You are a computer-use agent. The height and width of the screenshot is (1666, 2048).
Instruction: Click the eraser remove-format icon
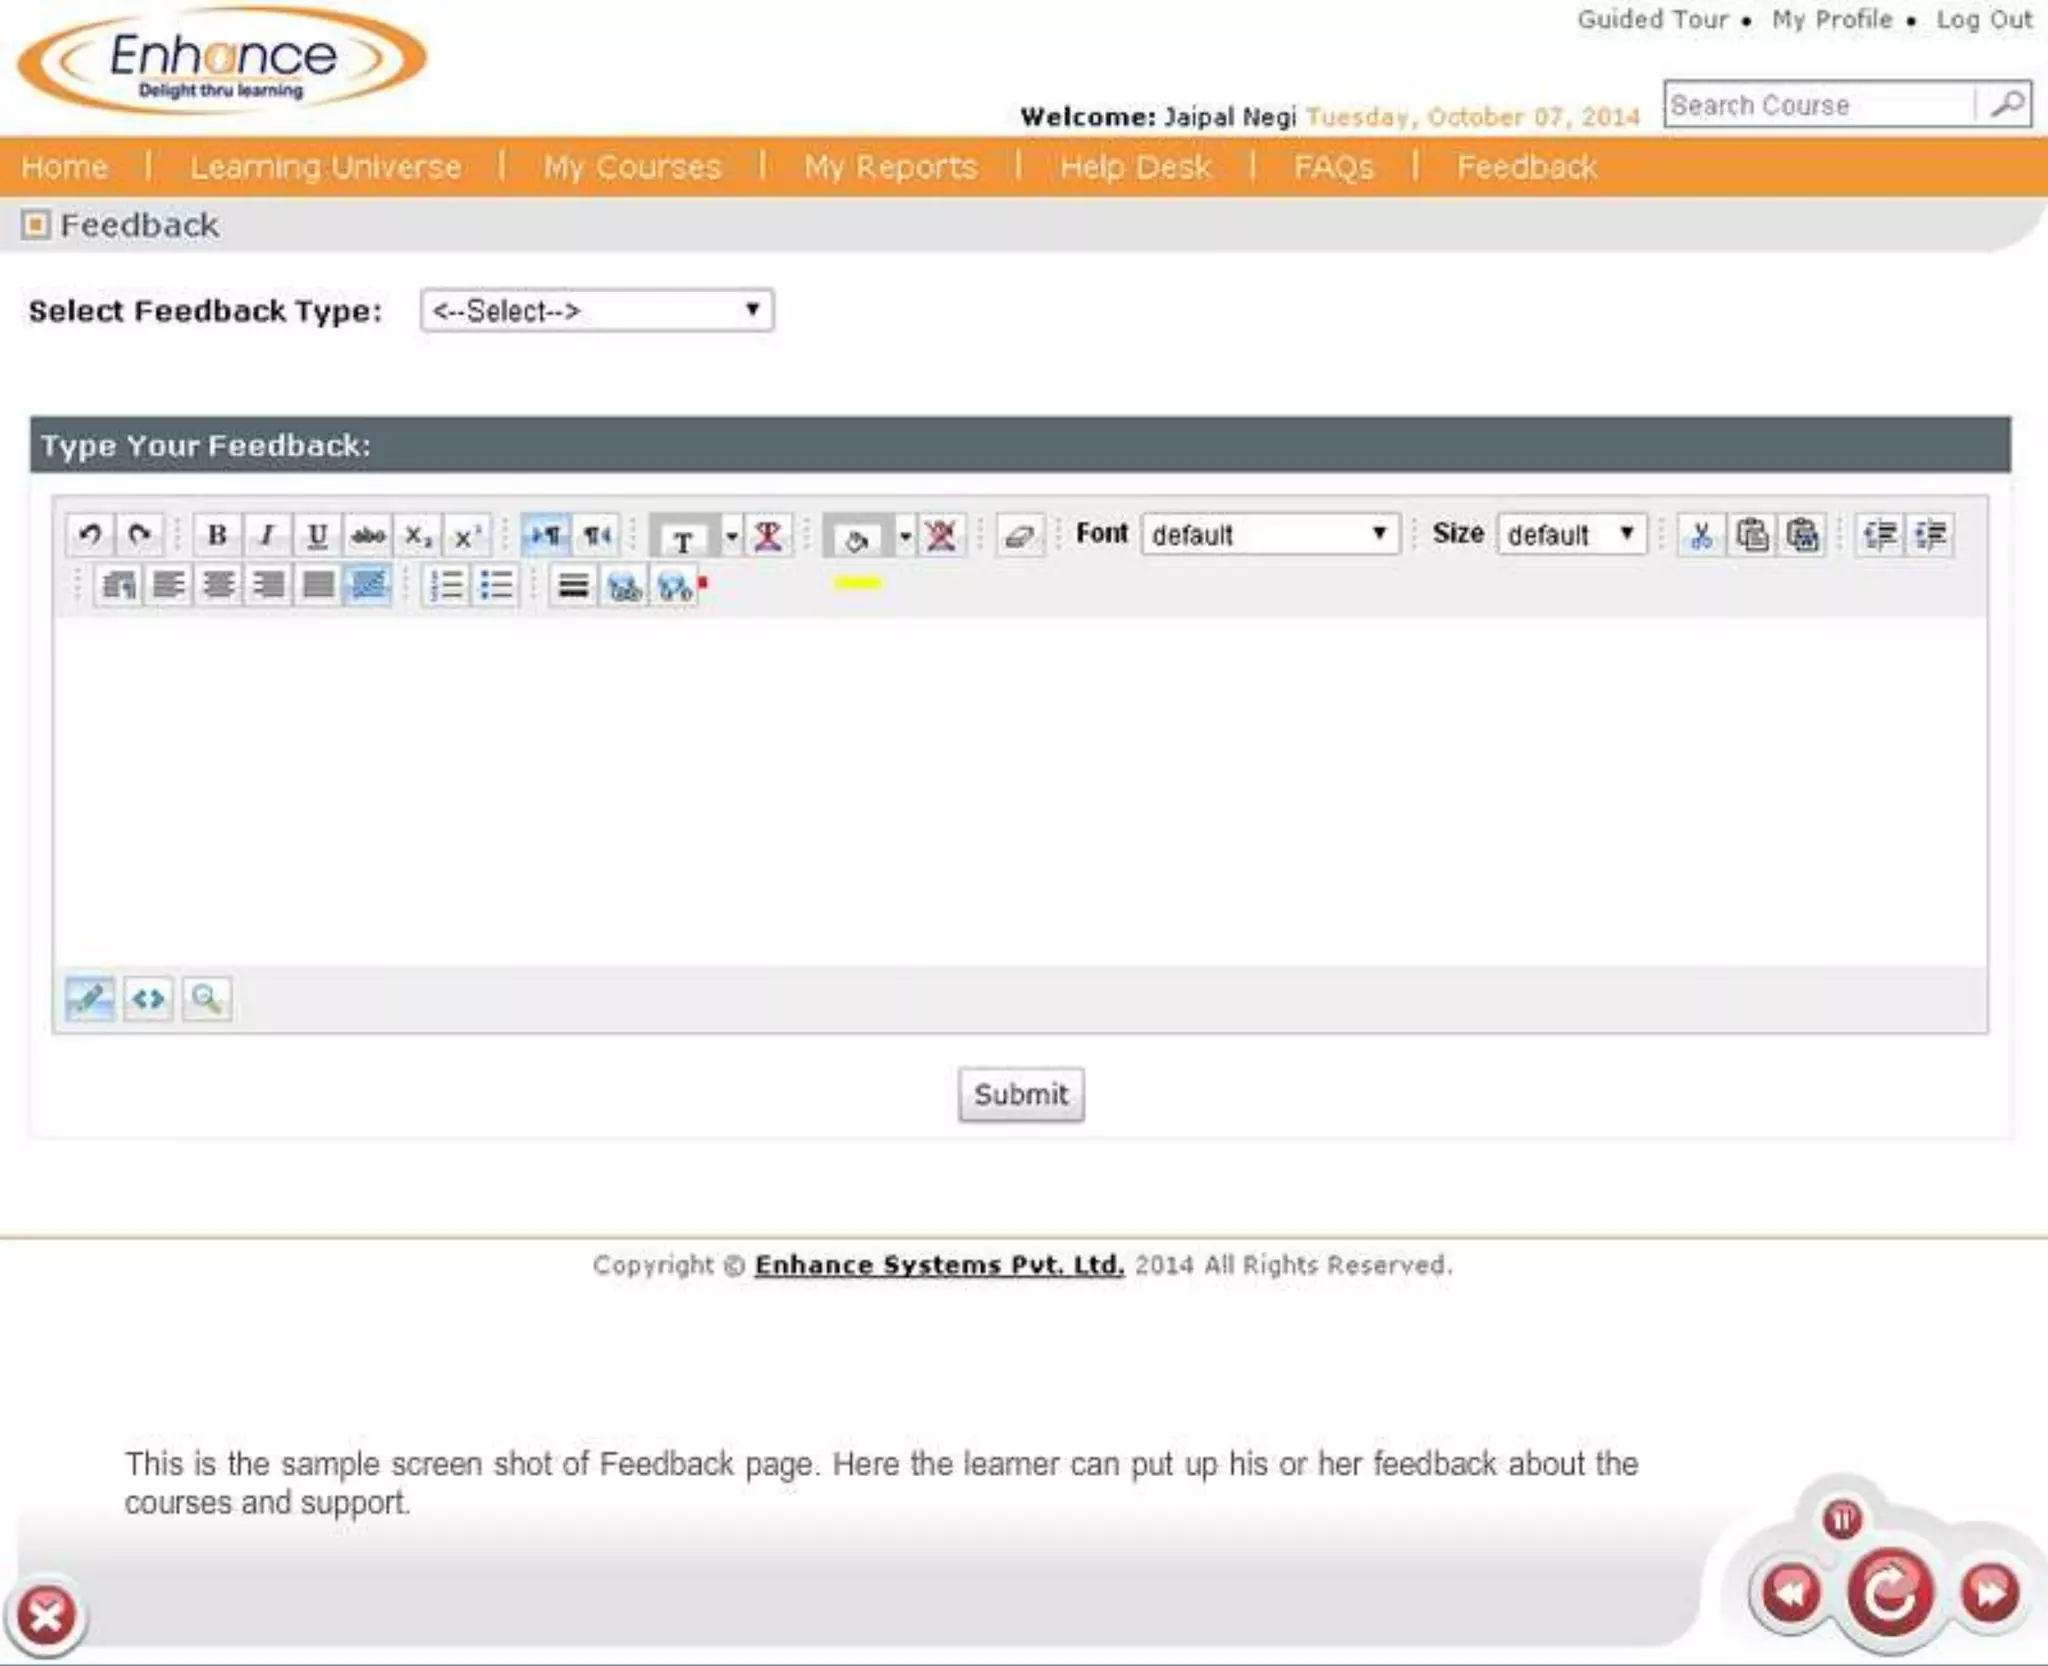click(1019, 535)
